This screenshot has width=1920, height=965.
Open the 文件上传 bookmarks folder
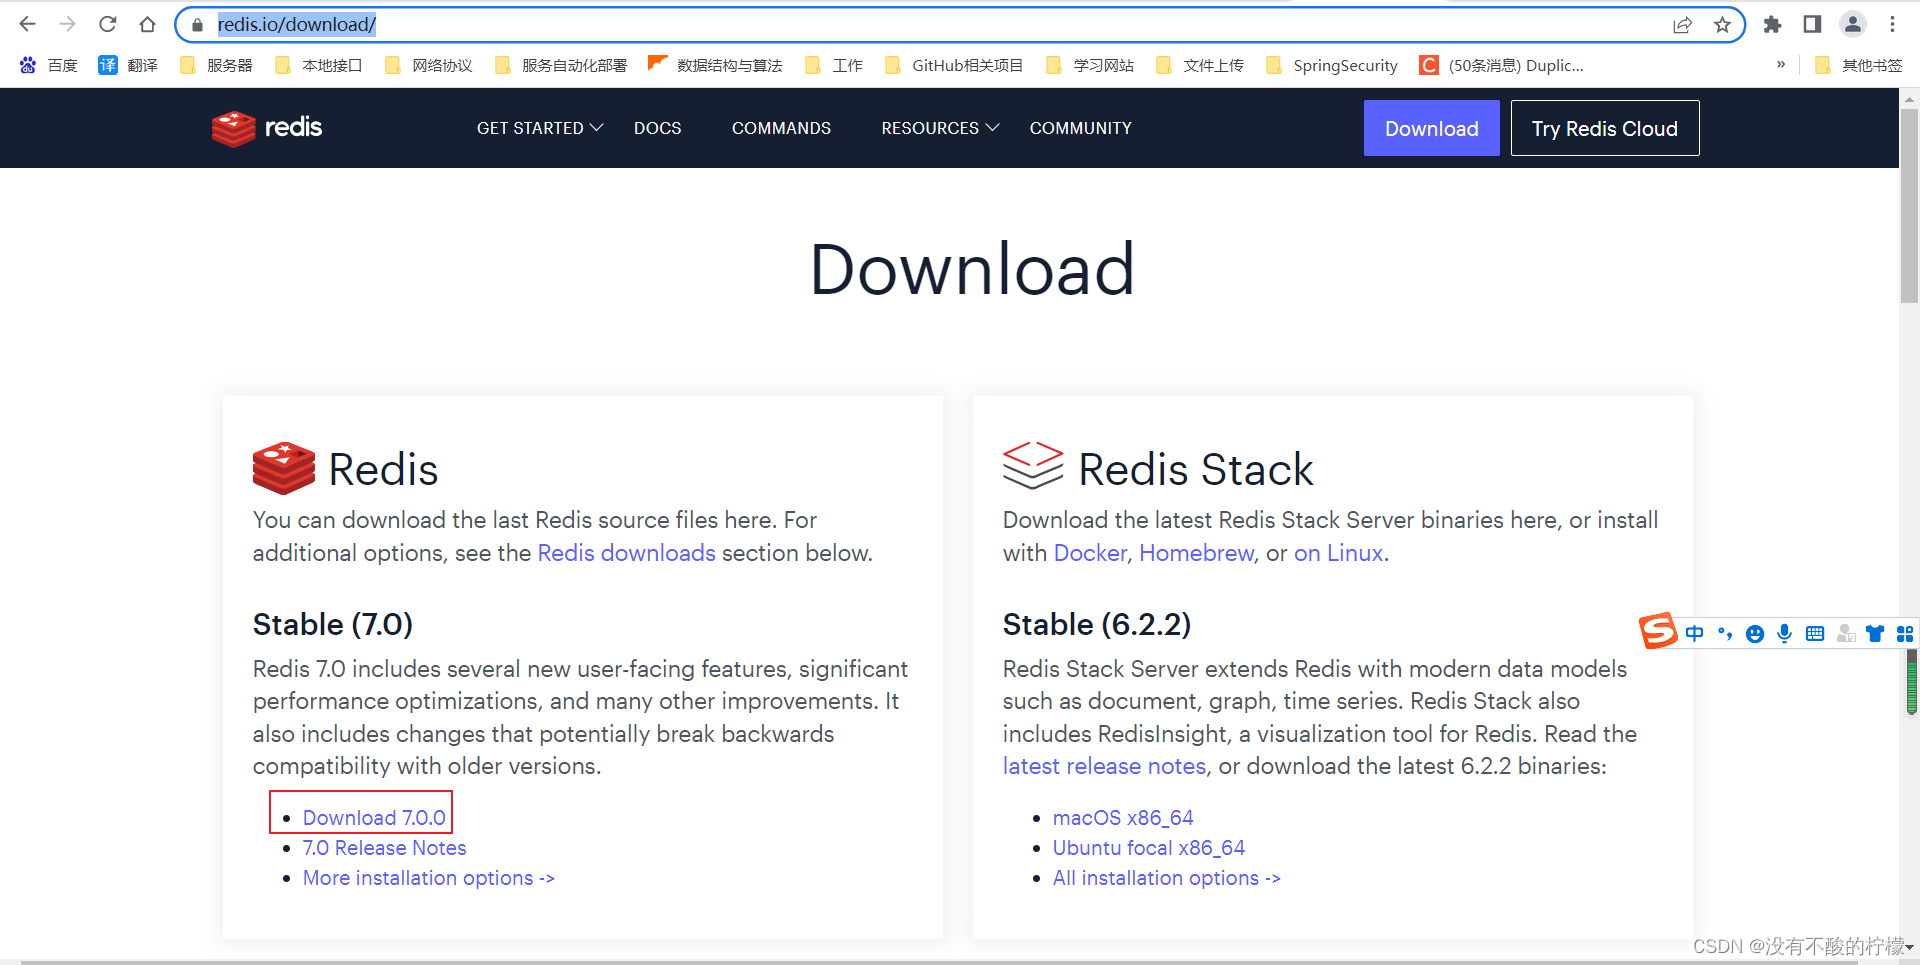click(1200, 65)
